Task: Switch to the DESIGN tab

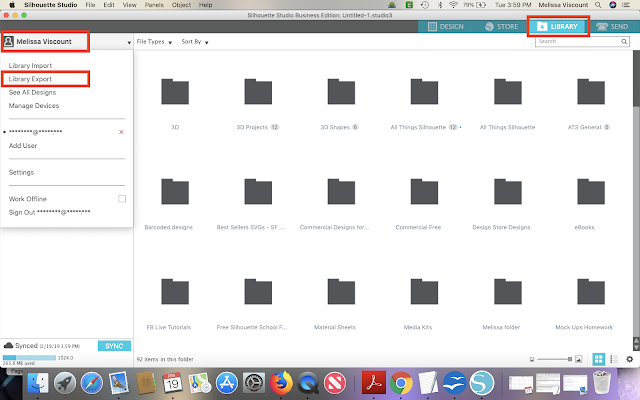Action: point(445,27)
